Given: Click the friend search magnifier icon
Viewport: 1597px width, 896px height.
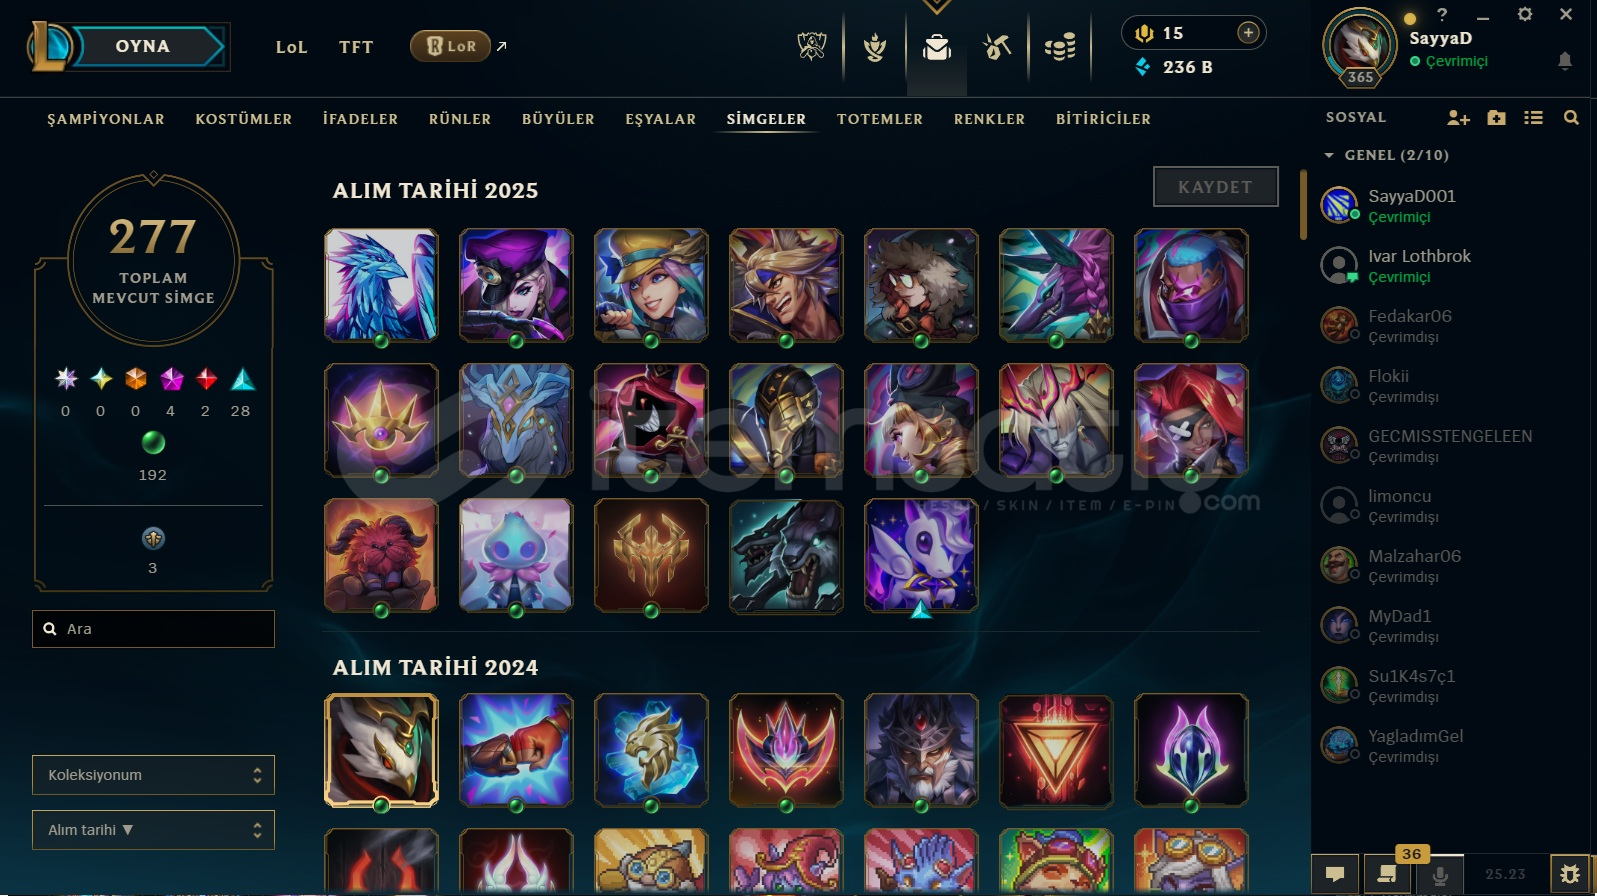Looking at the screenshot, I should point(1571,118).
